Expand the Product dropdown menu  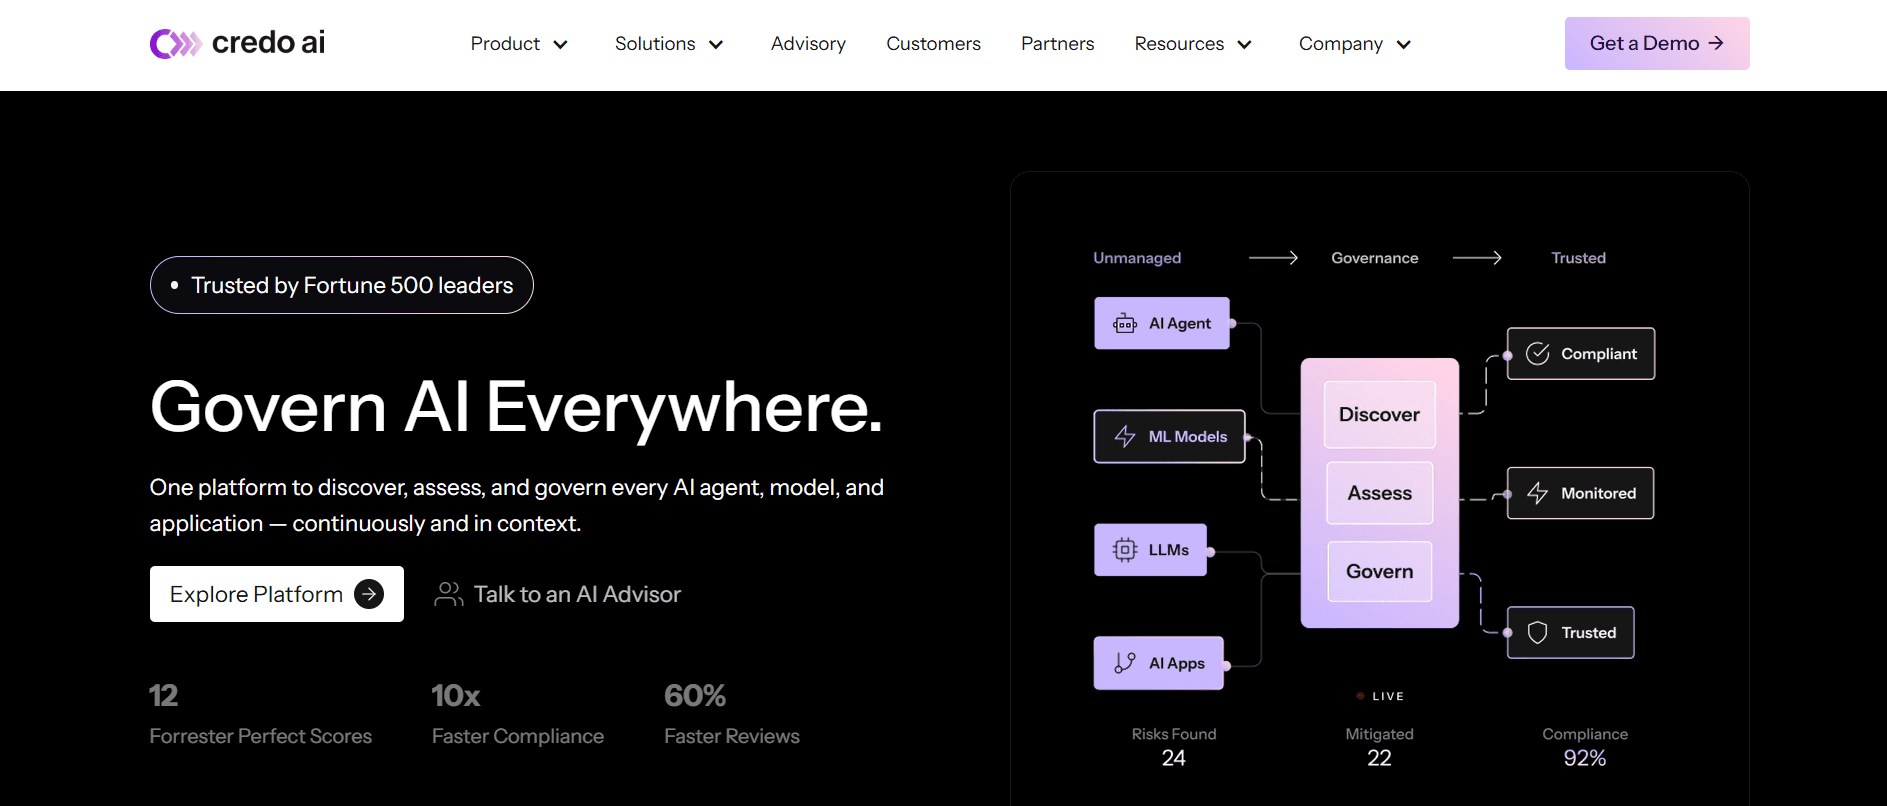tap(519, 44)
